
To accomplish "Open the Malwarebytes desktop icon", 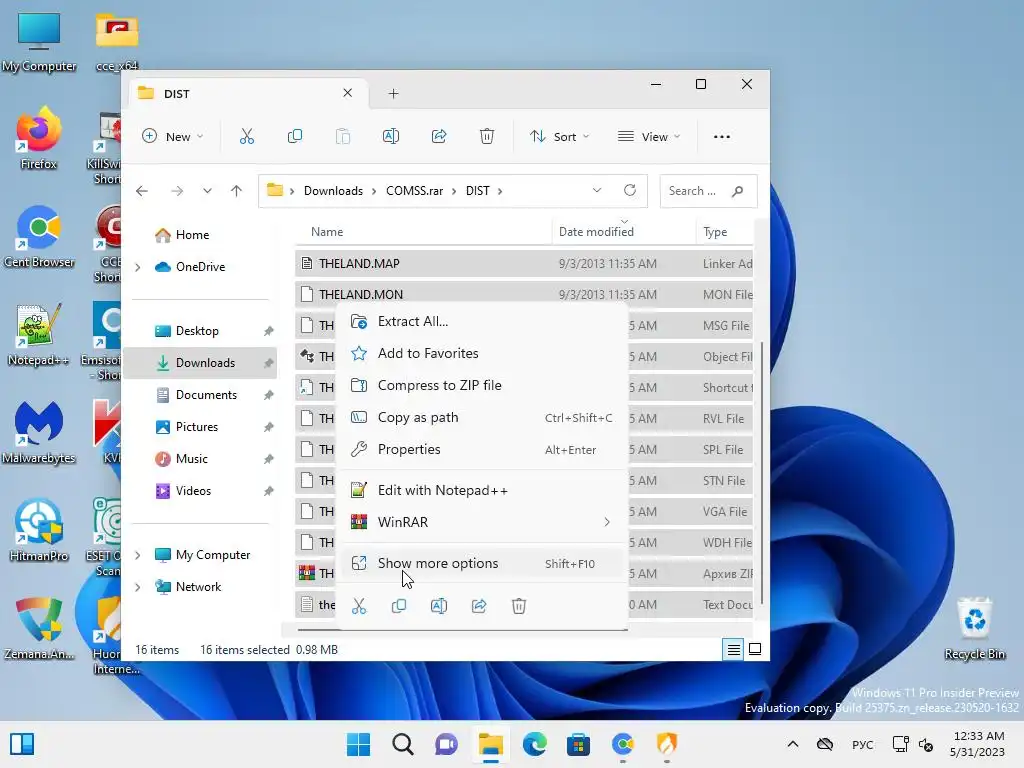I will 39,432.
